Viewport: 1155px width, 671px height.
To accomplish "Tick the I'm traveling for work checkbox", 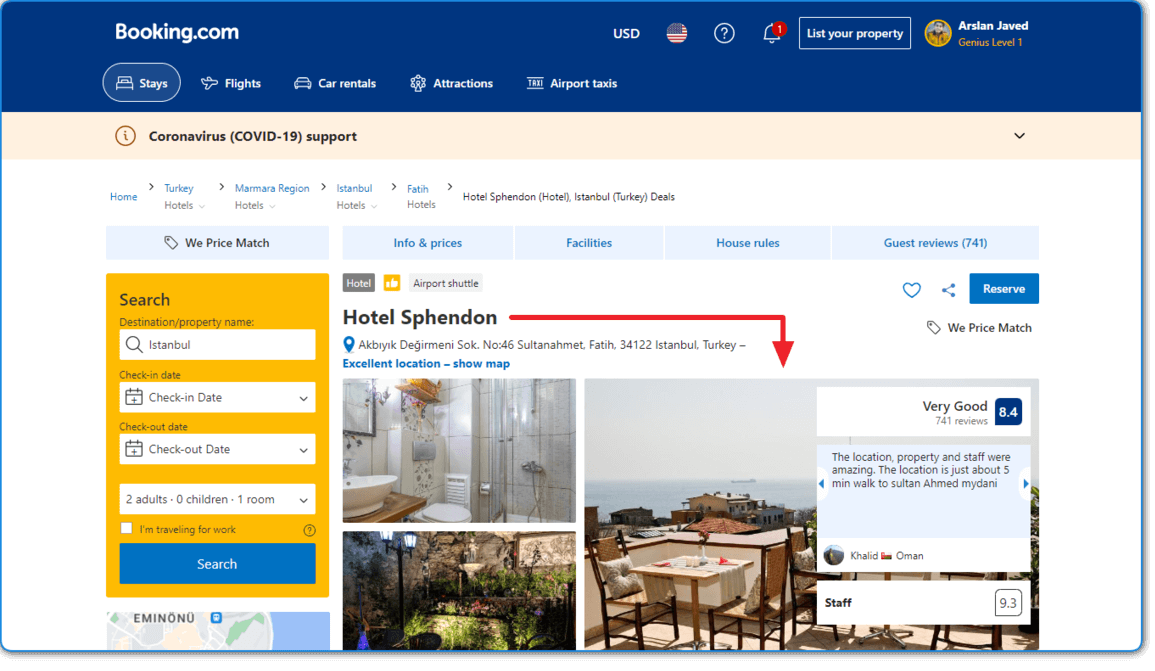I will [127, 529].
